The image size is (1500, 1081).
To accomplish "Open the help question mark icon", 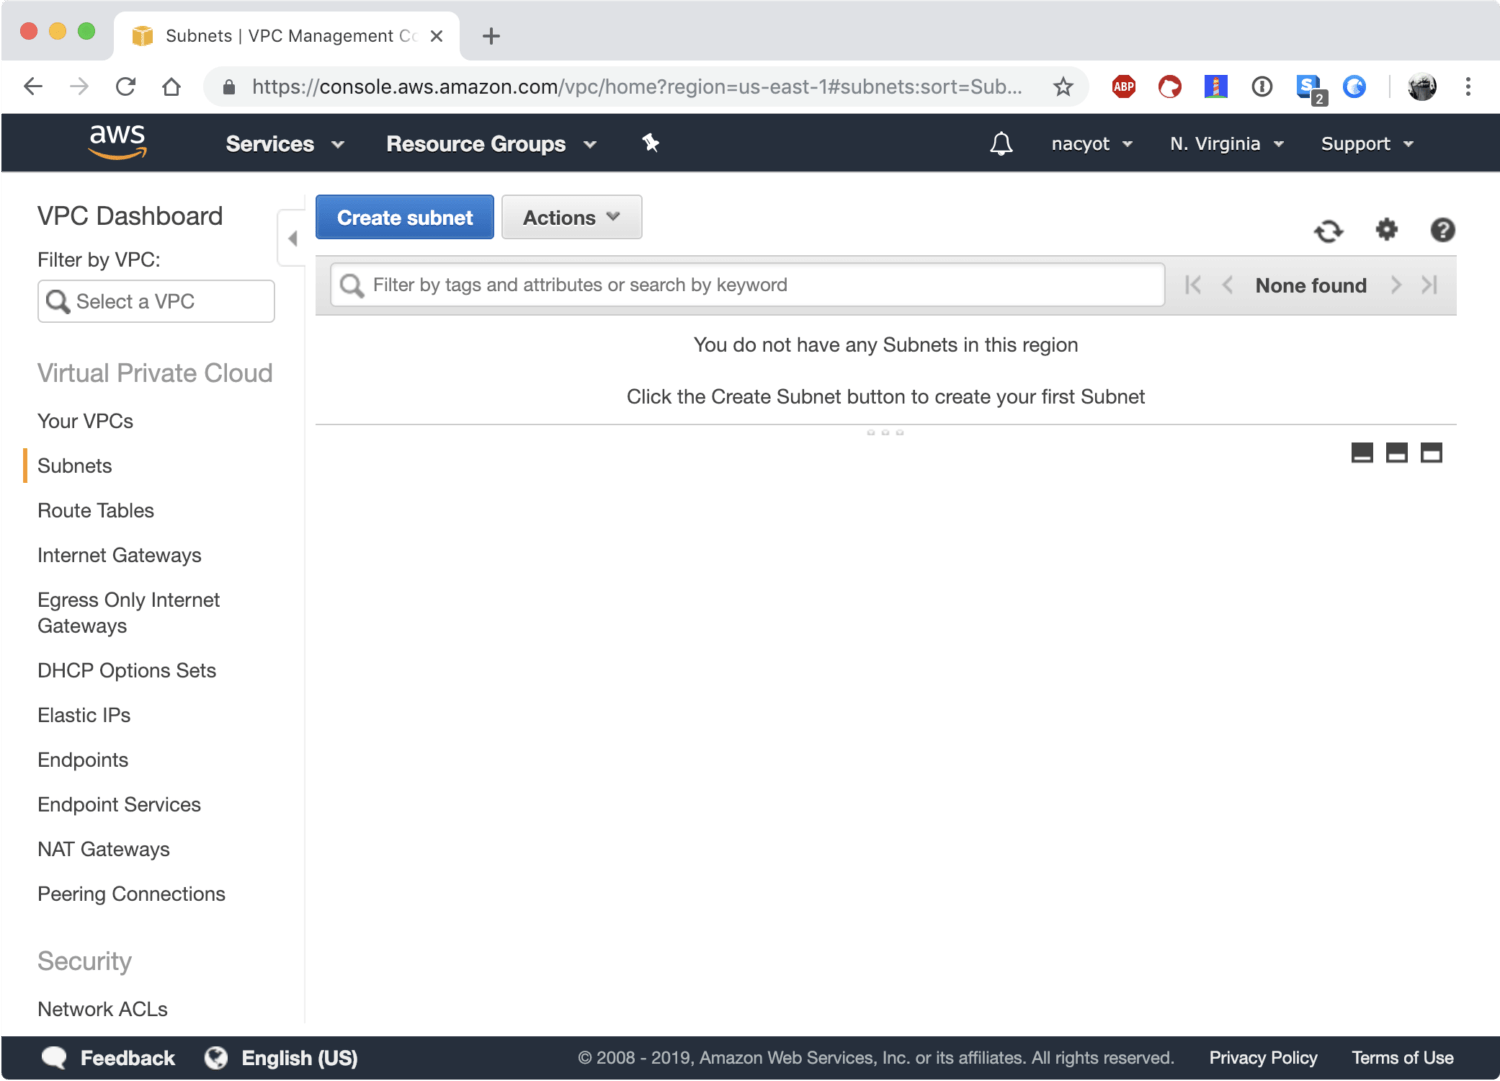I will (1442, 230).
